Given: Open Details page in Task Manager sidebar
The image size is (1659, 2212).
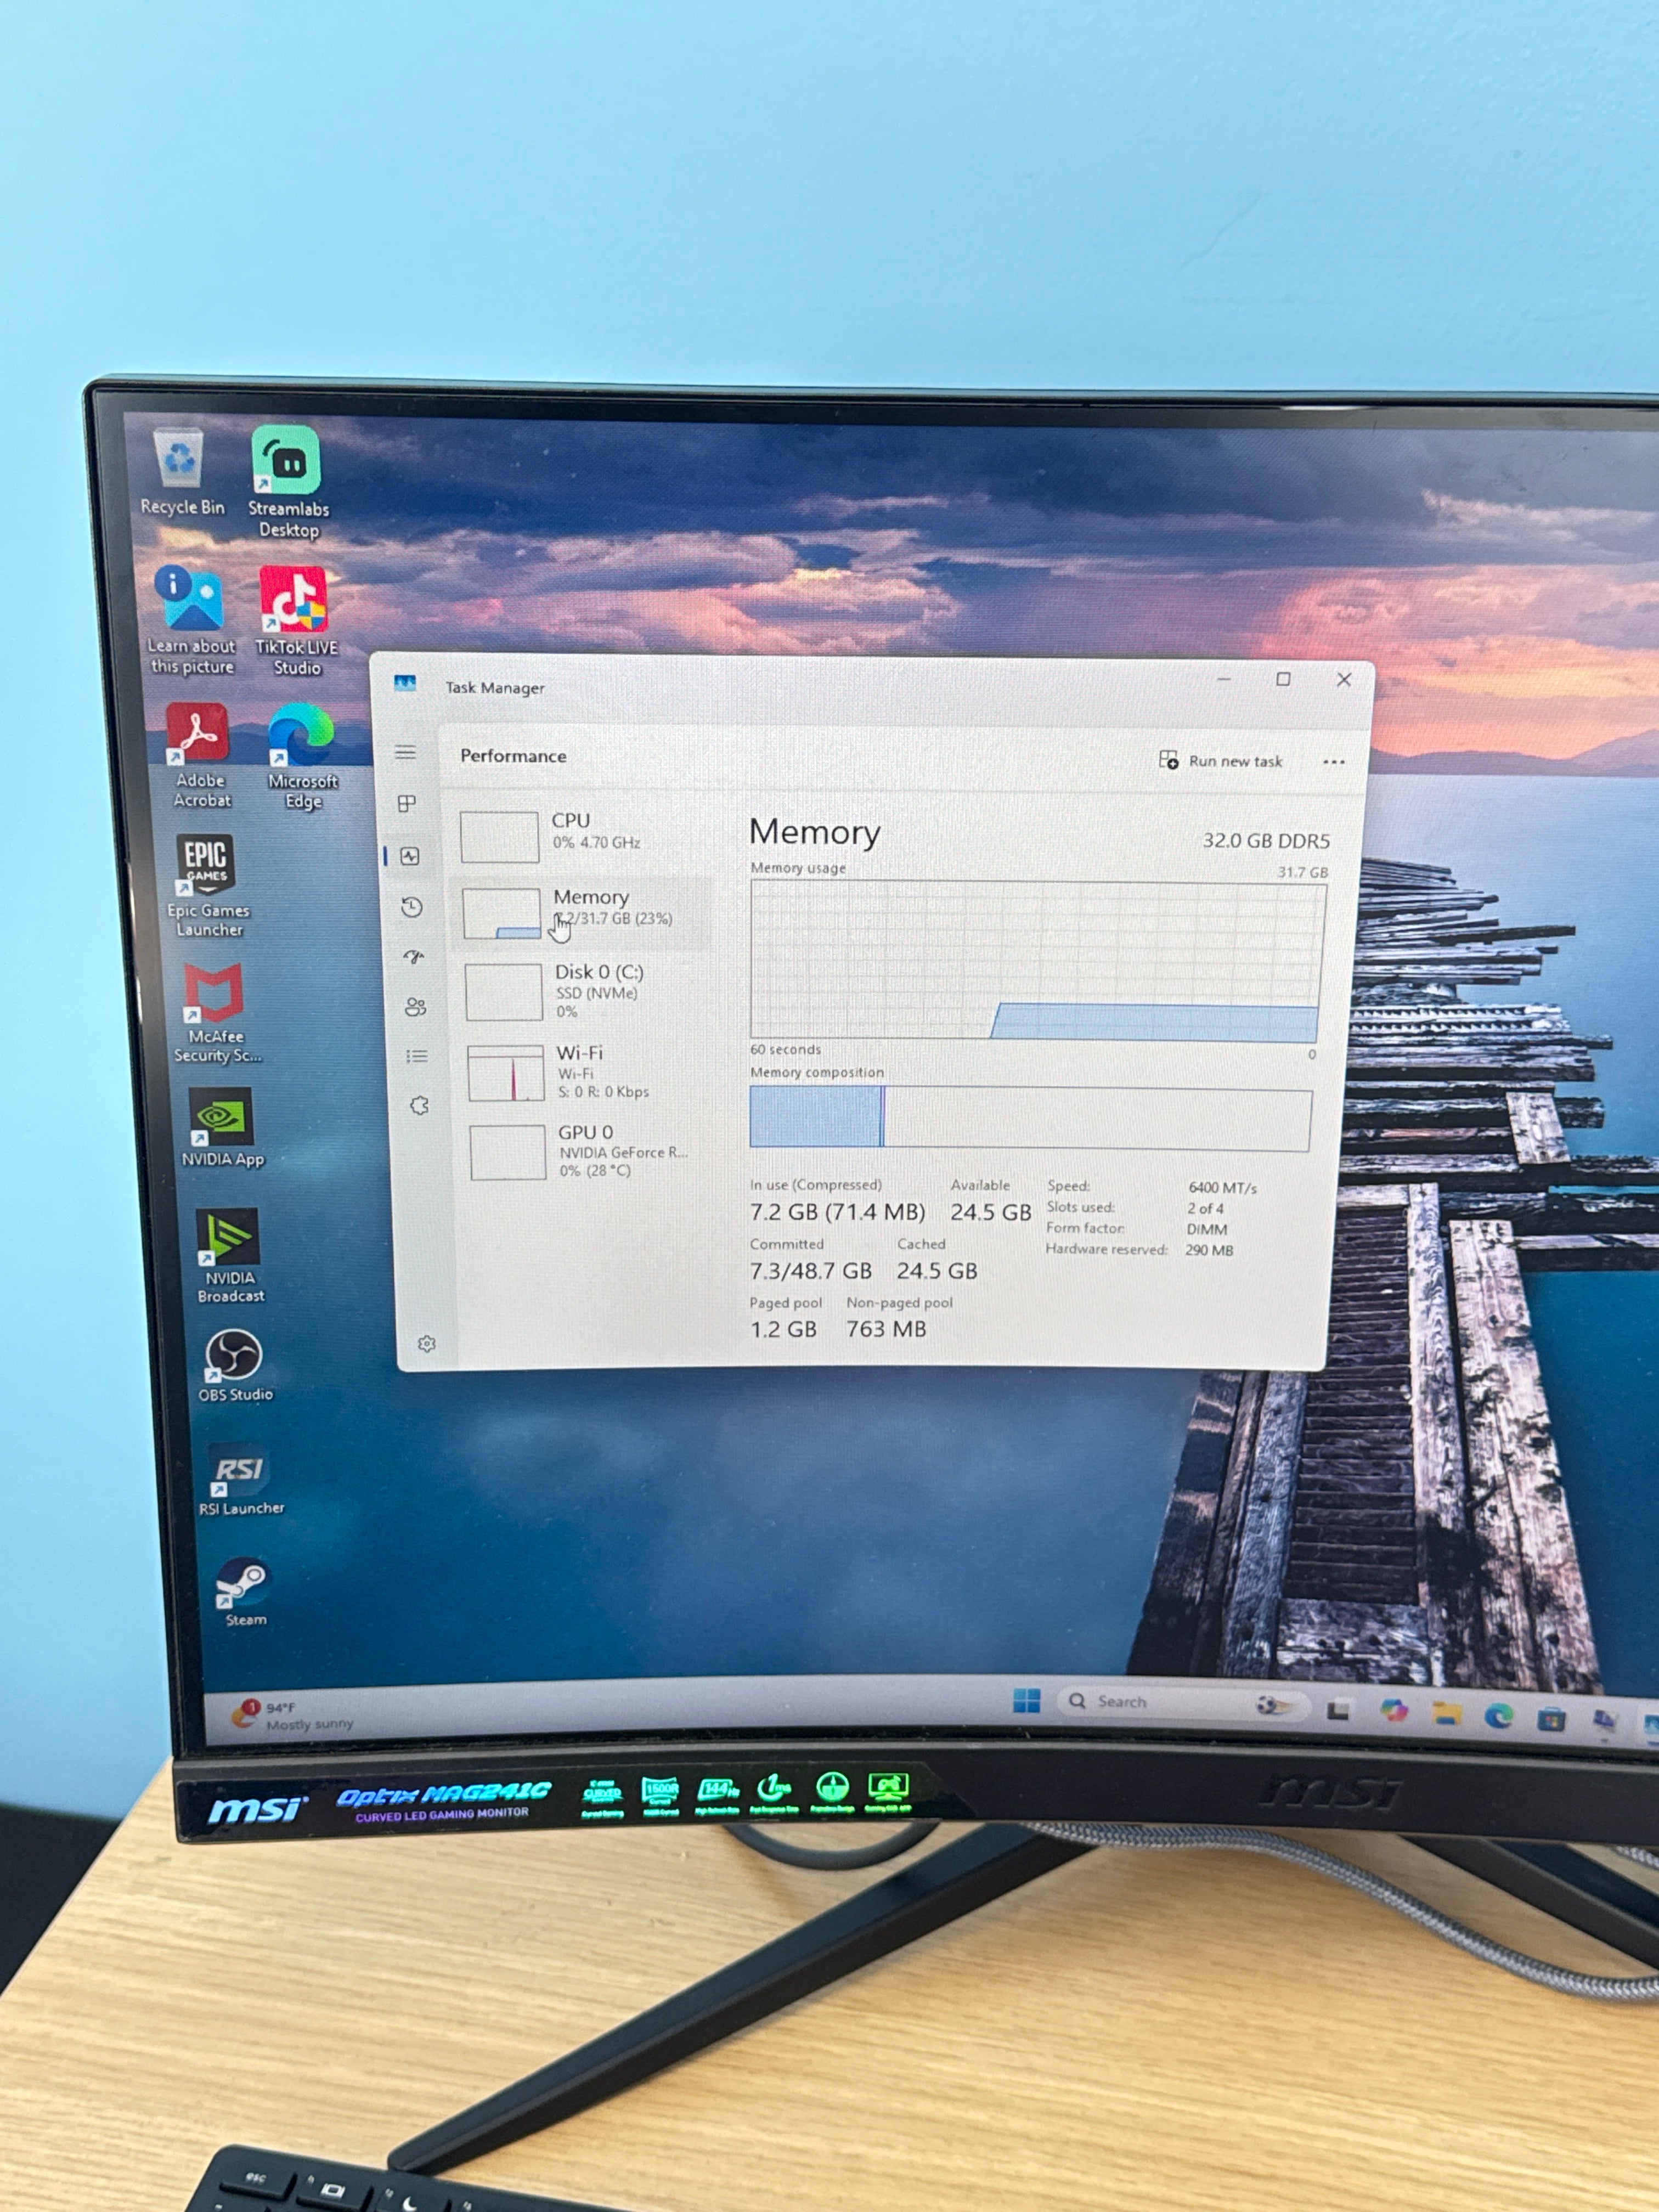Looking at the screenshot, I should 417,1056.
